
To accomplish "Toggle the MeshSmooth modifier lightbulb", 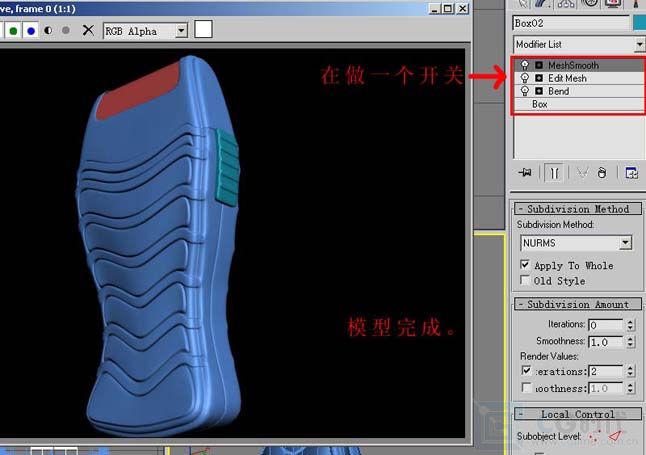I will pyautogui.click(x=524, y=65).
